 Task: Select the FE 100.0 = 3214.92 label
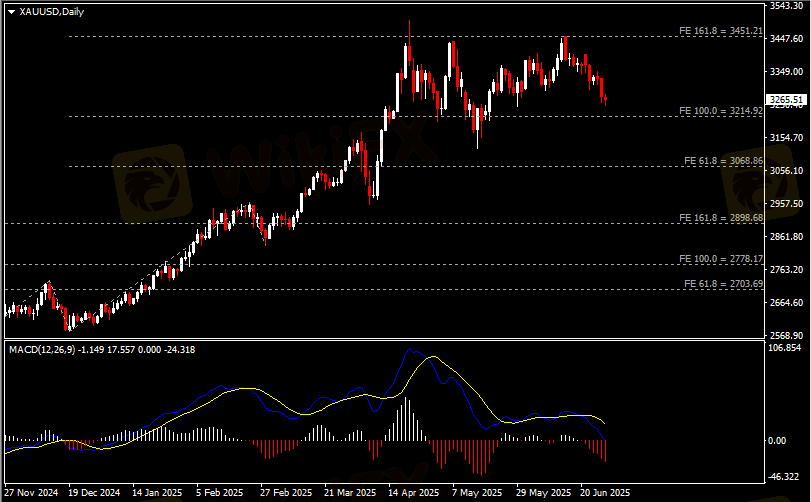pyautogui.click(x=720, y=111)
